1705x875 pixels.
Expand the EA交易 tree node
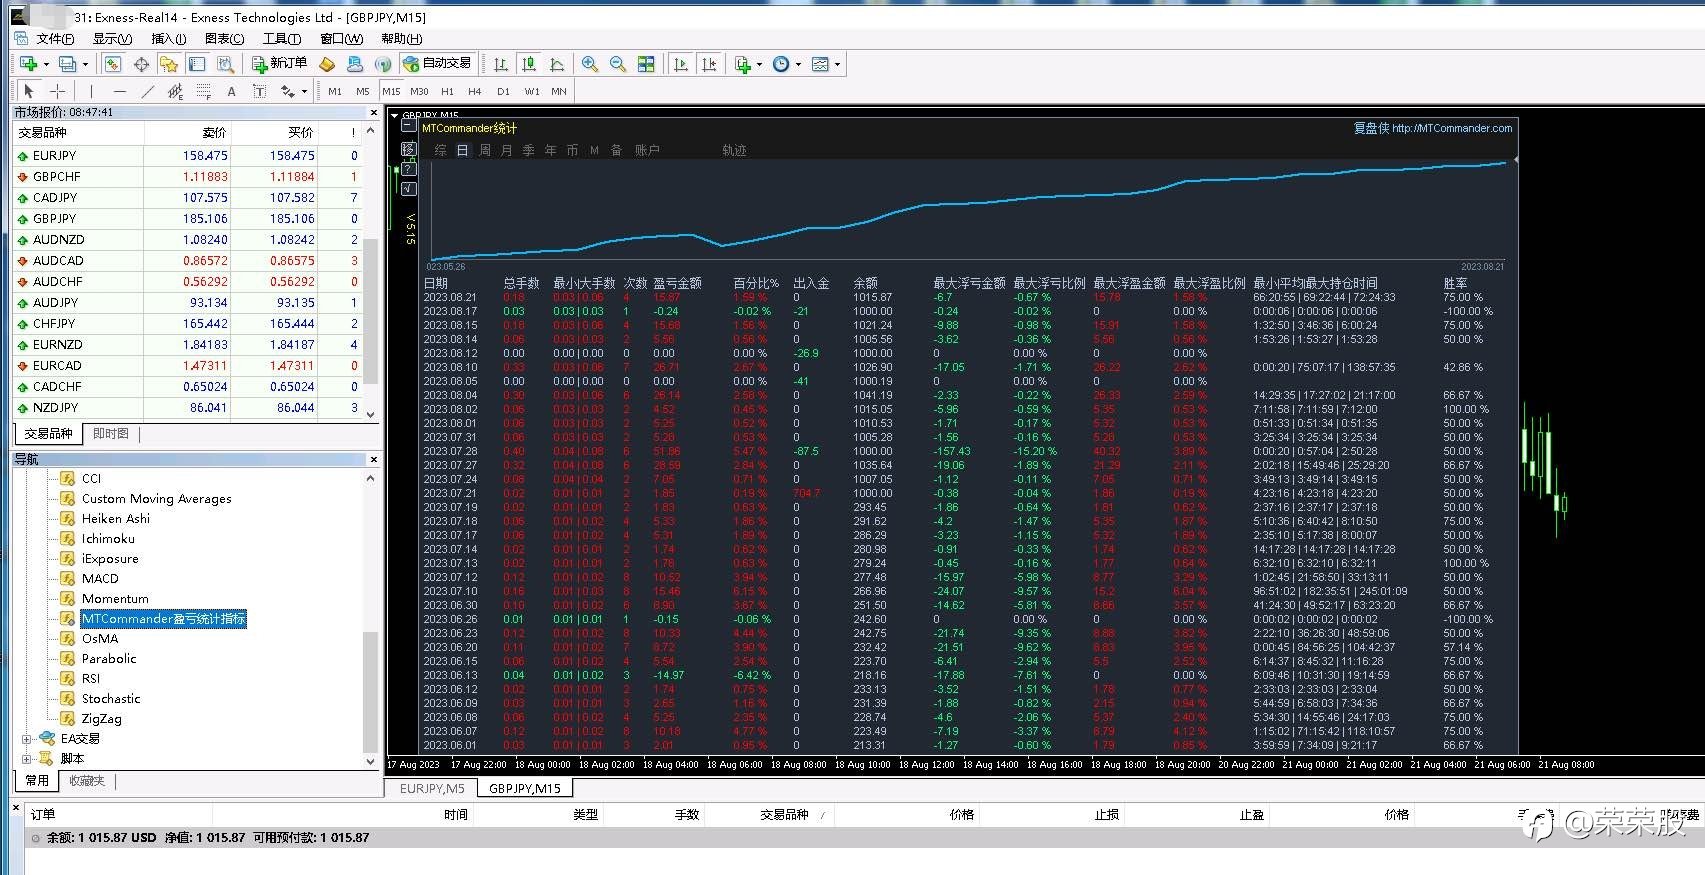click(x=27, y=739)
